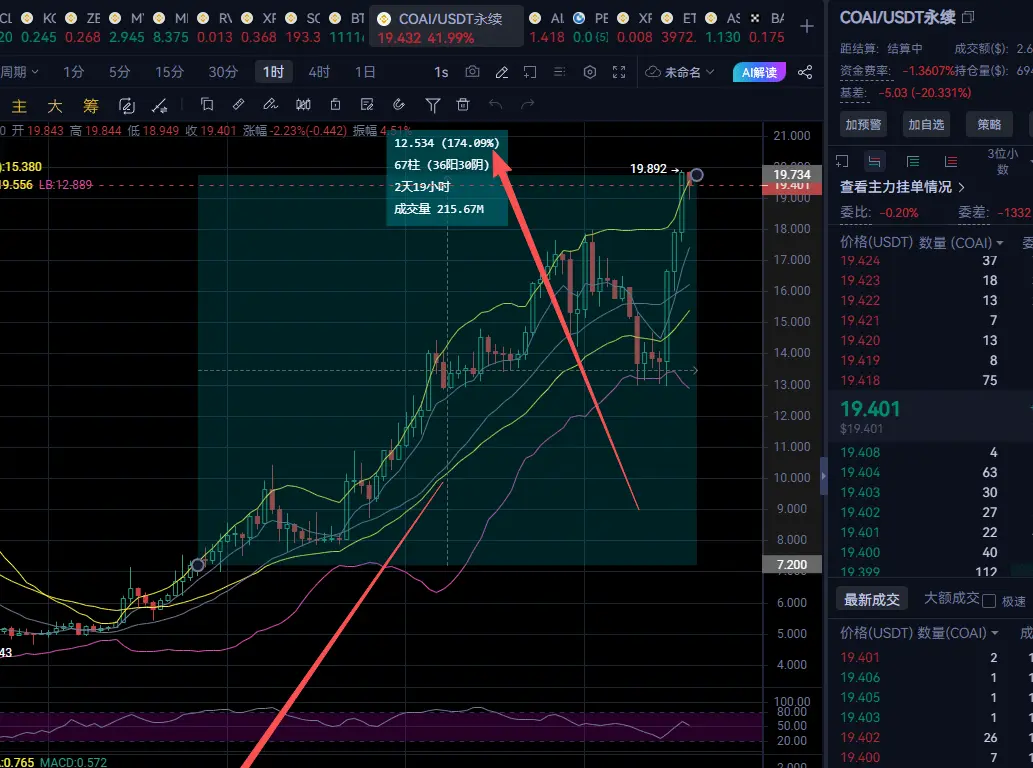Screen dimensions: 1033x768
Task: Click the filter funnel icon
Action: click(432, 104)
